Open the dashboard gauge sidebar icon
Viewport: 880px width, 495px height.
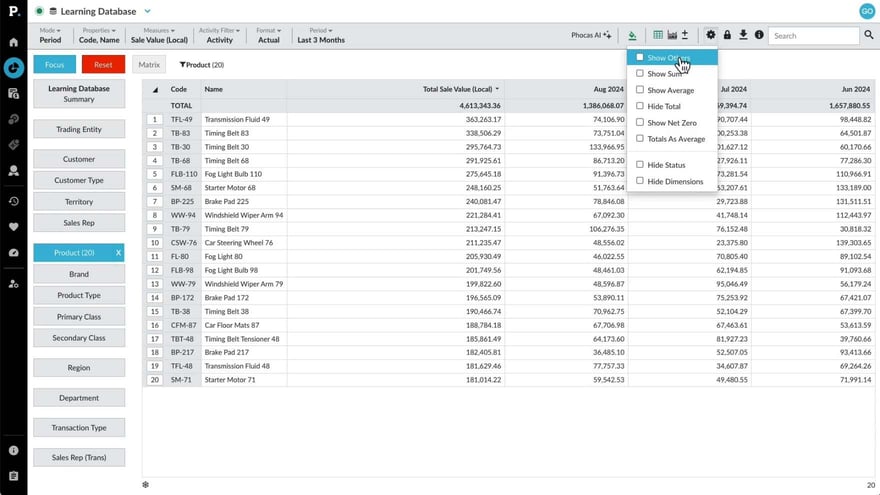coord(13,253)
